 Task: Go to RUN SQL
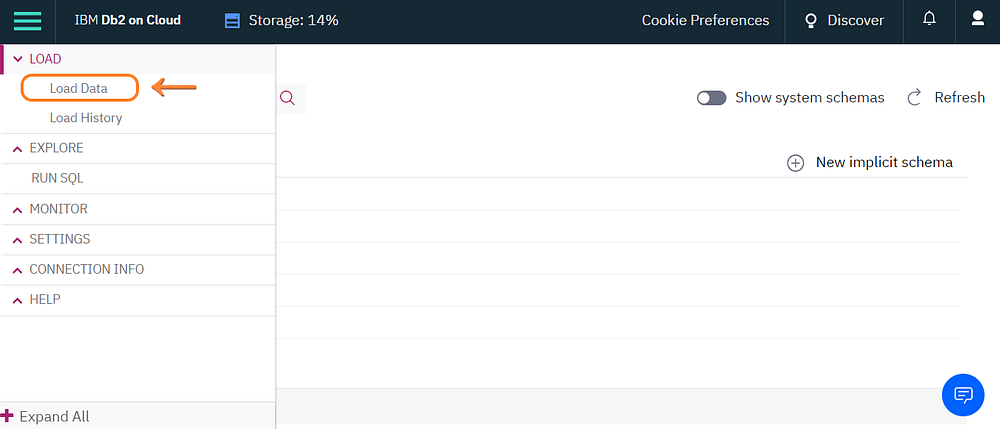[x=58, y=178]
